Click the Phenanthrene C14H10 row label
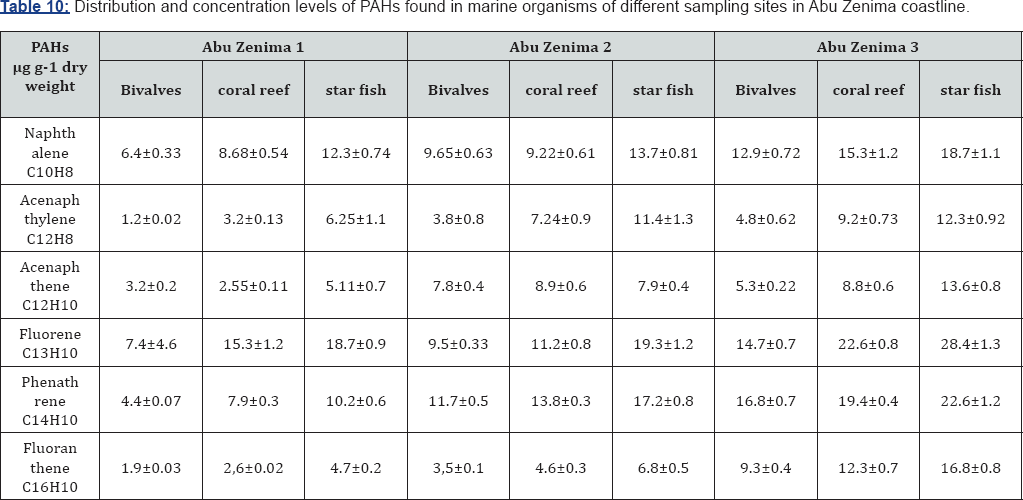The height and width of the screenshot is (500, 1023). (x=50, y=401)
